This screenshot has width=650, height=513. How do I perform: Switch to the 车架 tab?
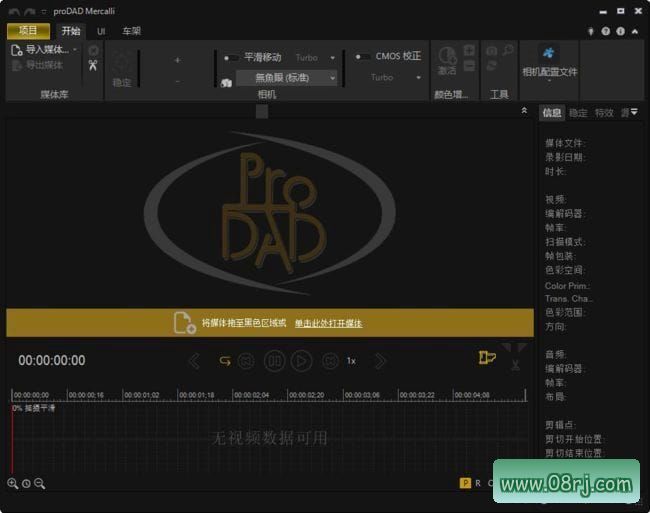click(x=131, y=31)
